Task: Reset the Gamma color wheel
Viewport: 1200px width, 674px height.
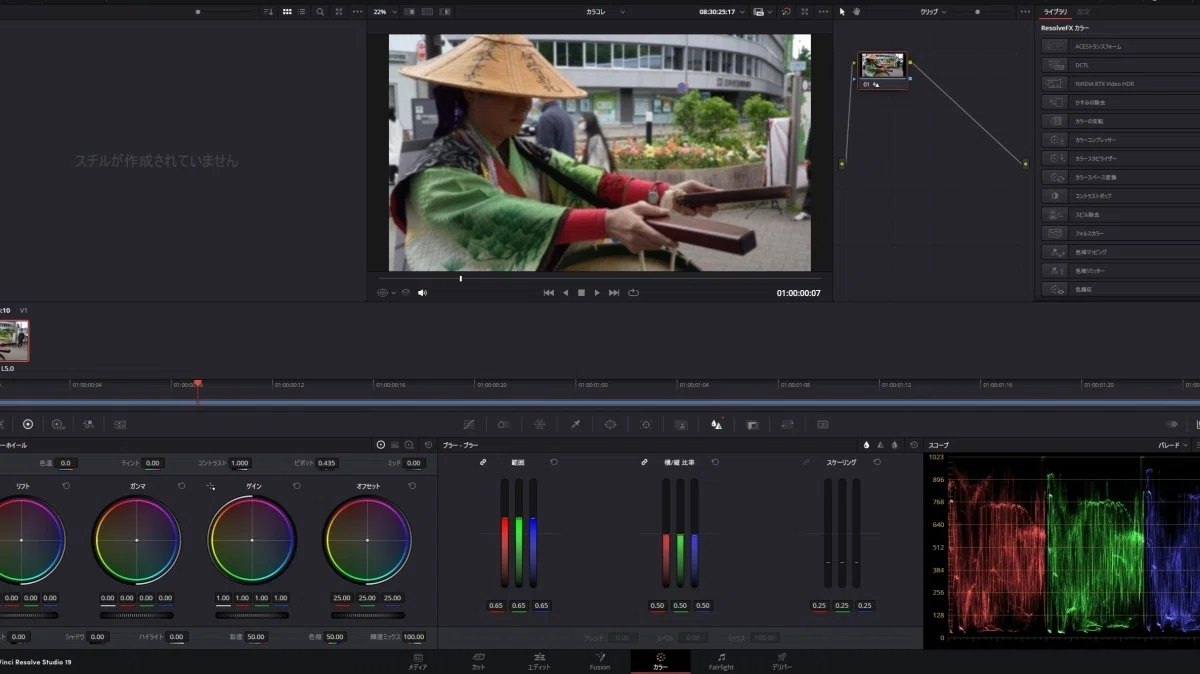Action: point(181,486)
